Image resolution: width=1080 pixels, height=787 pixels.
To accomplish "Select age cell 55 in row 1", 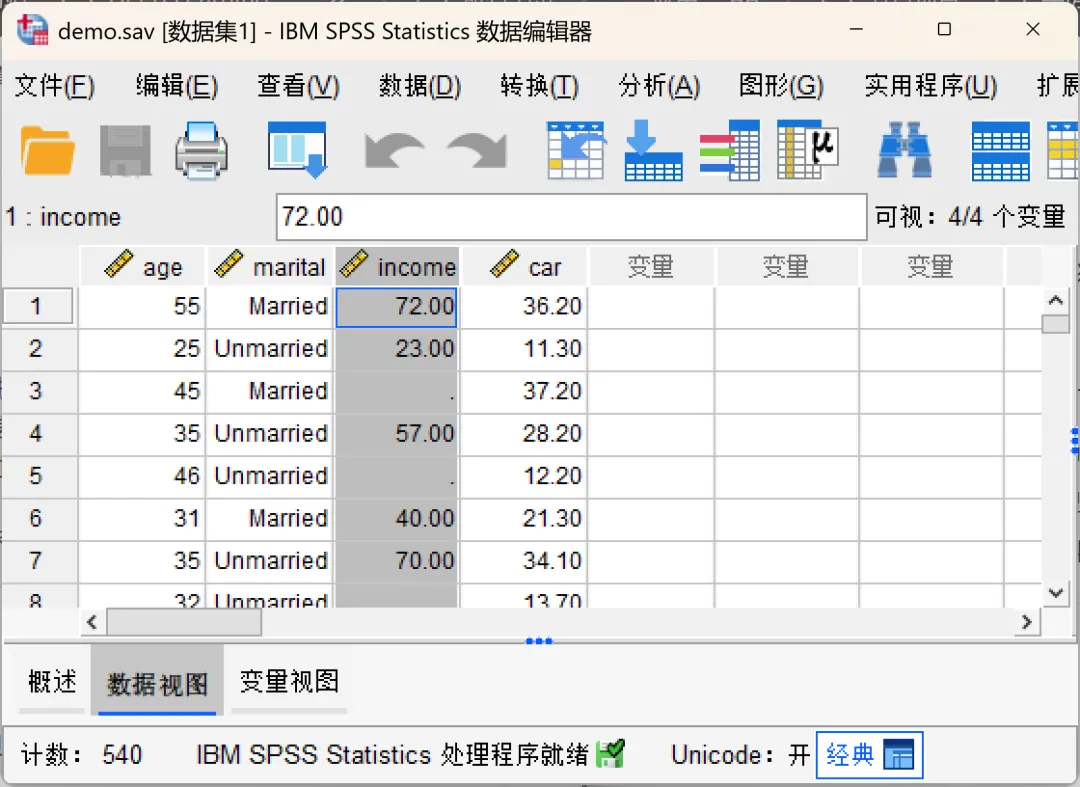I will coord(142,306).
